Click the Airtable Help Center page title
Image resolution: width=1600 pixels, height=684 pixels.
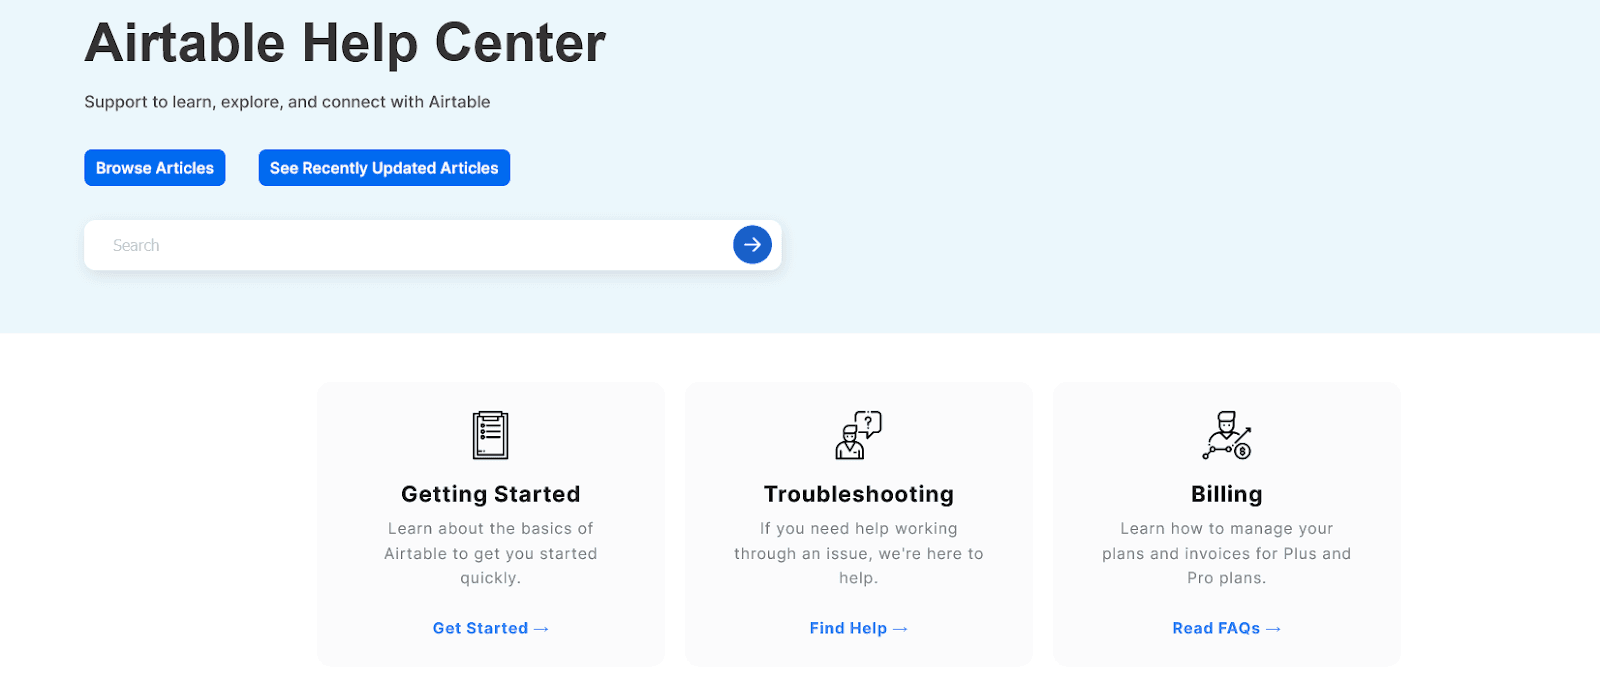pos(345,44)
